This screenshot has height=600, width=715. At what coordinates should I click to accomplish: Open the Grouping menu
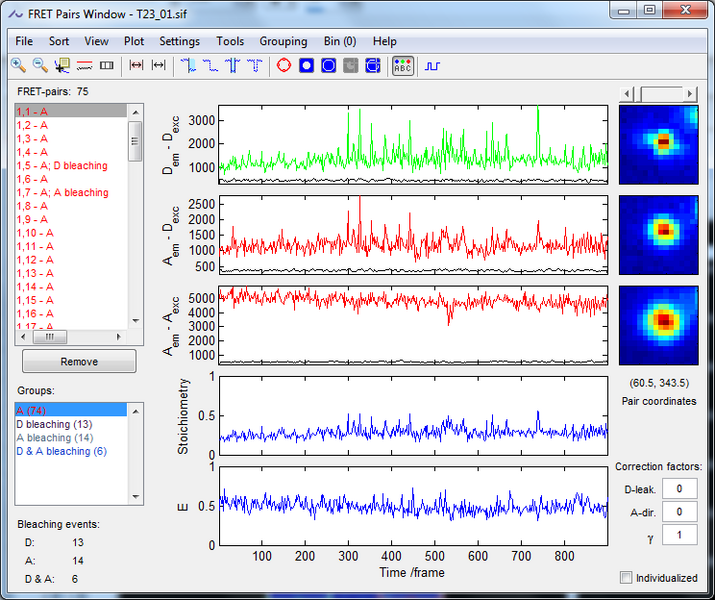tap(283, 41)
